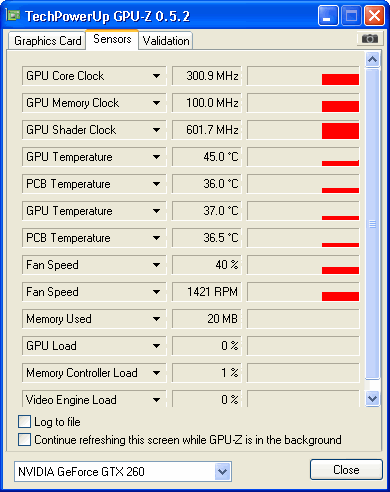The height and width of the screenshot is (492, 390).
Task: Switch to the Graphics Card tab
Action: [47, 41]
